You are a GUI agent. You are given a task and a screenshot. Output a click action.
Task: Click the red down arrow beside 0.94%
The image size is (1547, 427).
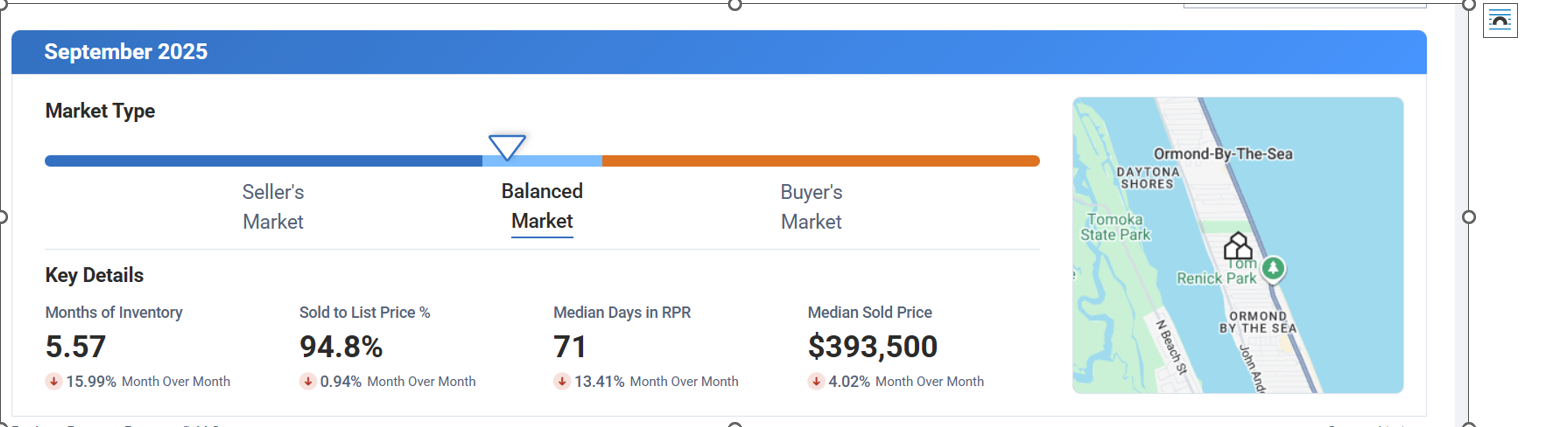[307, 381]
